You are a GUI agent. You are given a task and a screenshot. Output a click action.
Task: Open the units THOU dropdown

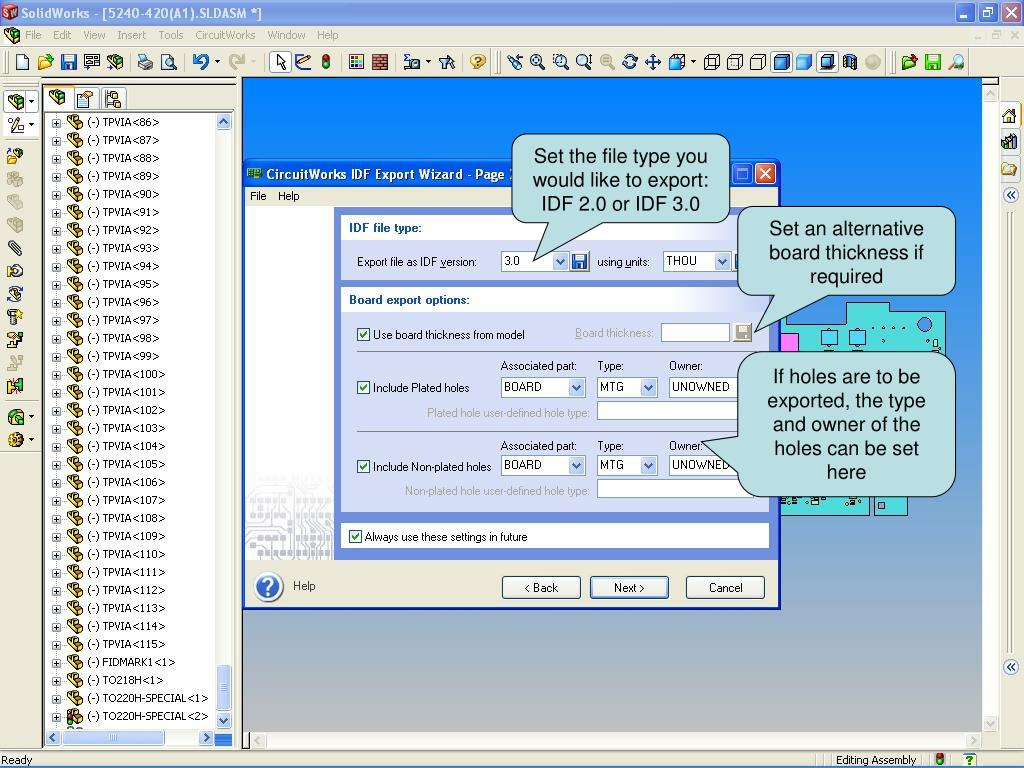722,262
